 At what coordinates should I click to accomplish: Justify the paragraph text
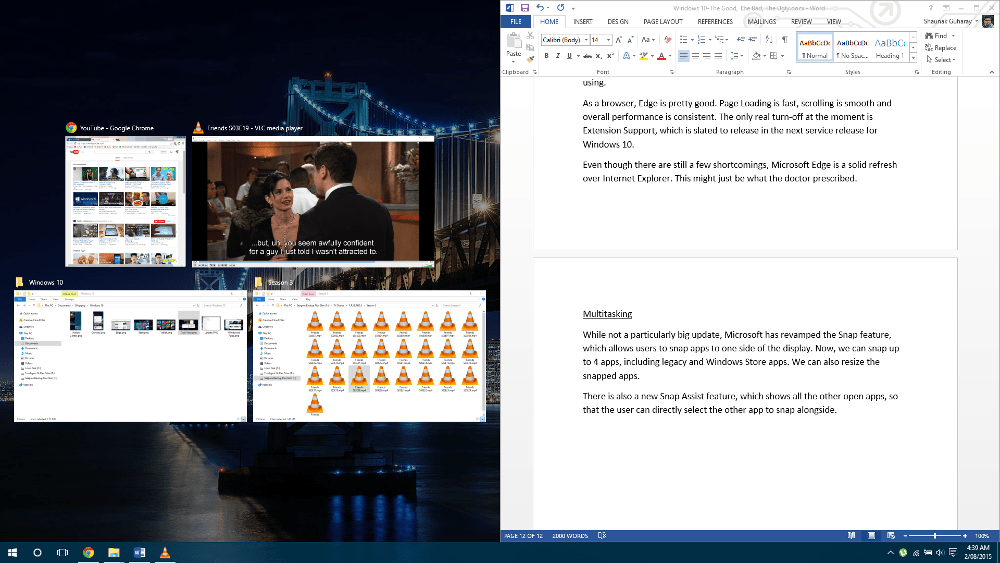718,56
